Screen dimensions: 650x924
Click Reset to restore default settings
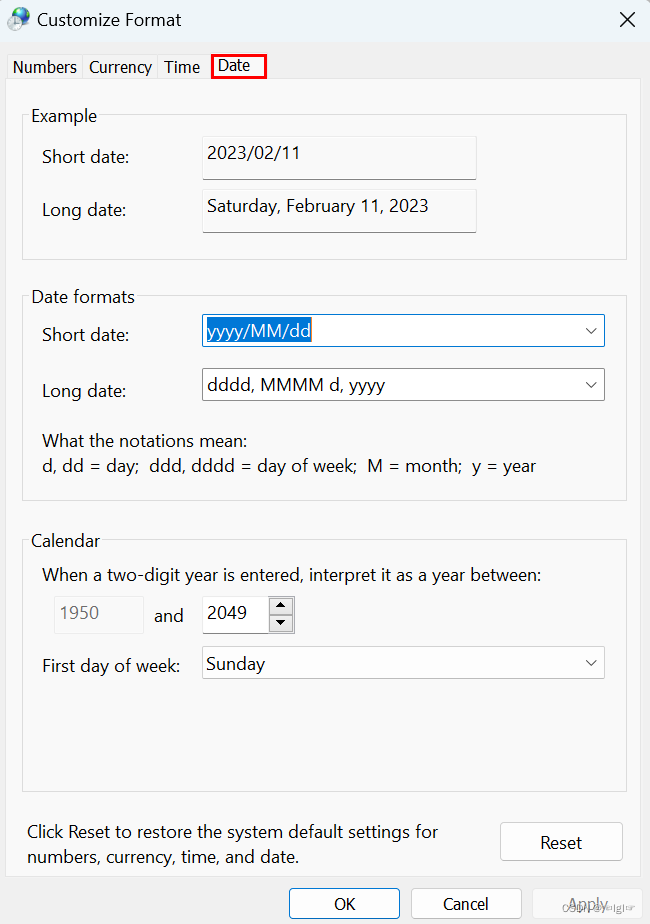click(x=561, y=842)
